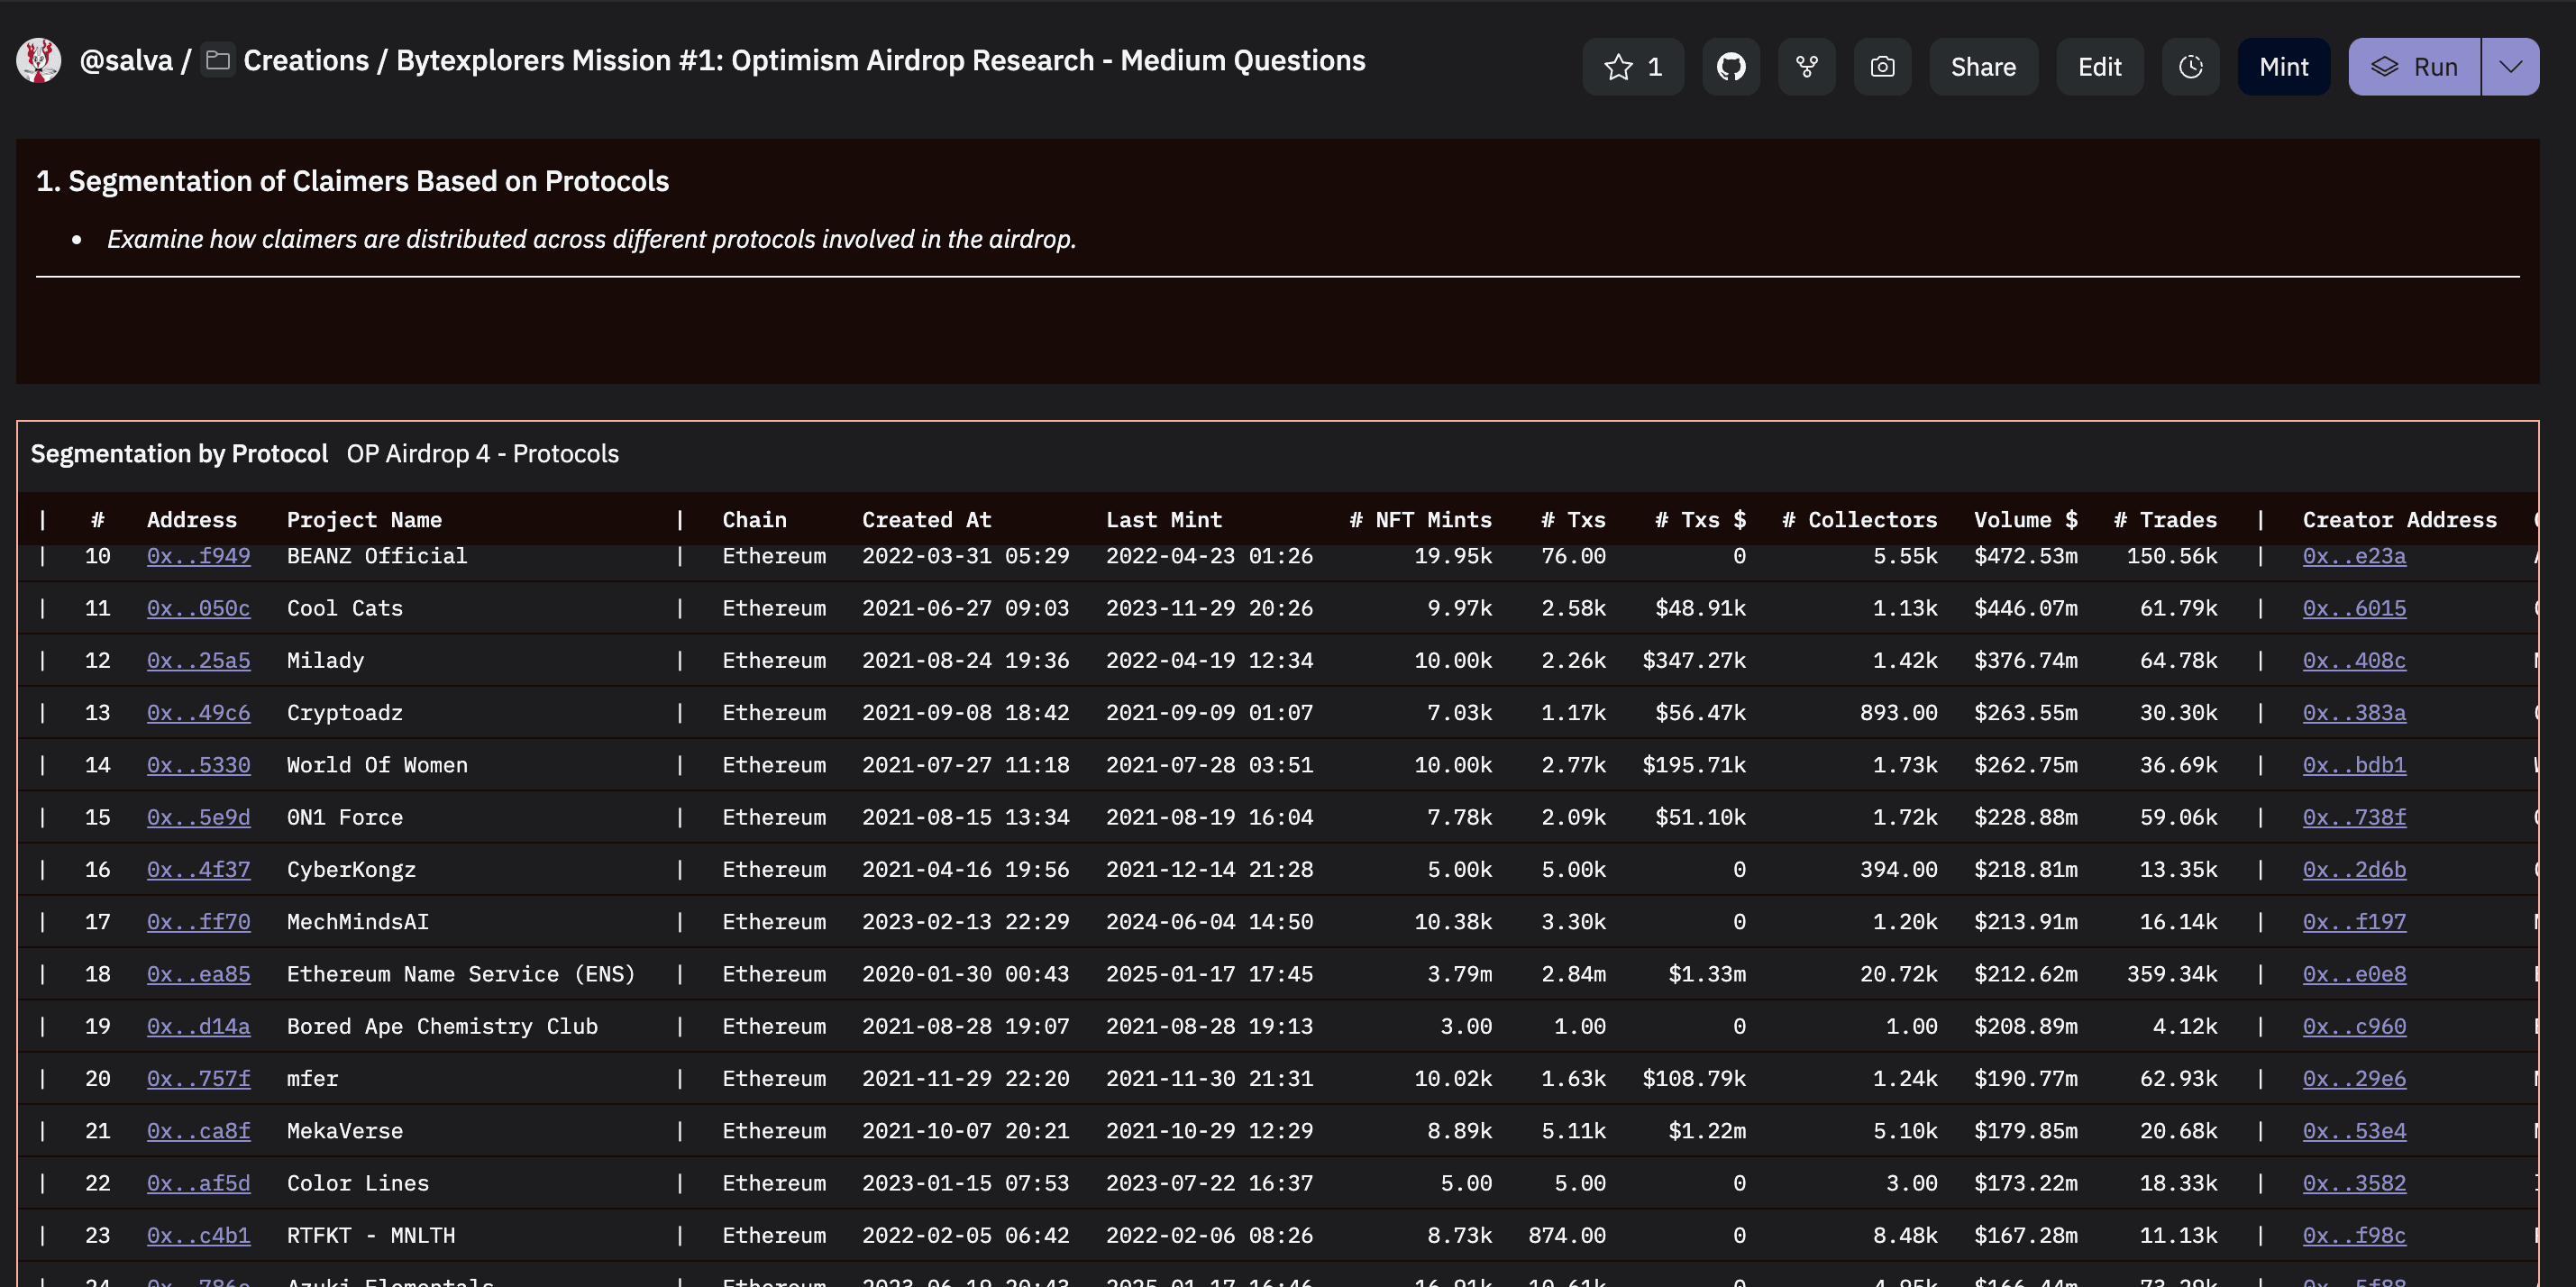This screenshot has width=2576, height=1287.
Task: Open address 0x..ca8f for MekaVerse
Action: coord(198,1131)
